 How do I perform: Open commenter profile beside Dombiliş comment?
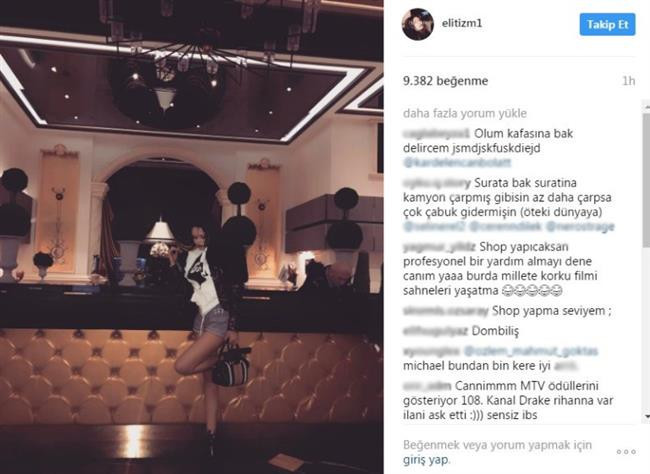[x=435, y=331]
